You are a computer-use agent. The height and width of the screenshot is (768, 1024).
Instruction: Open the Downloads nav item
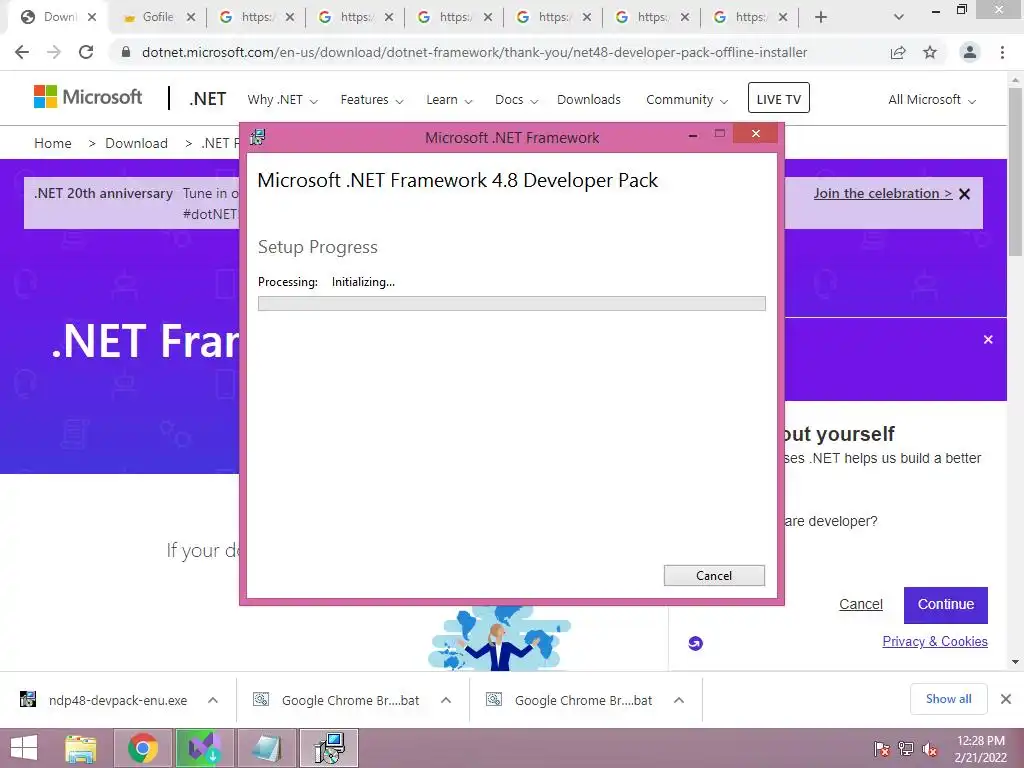tap(588, 100)
